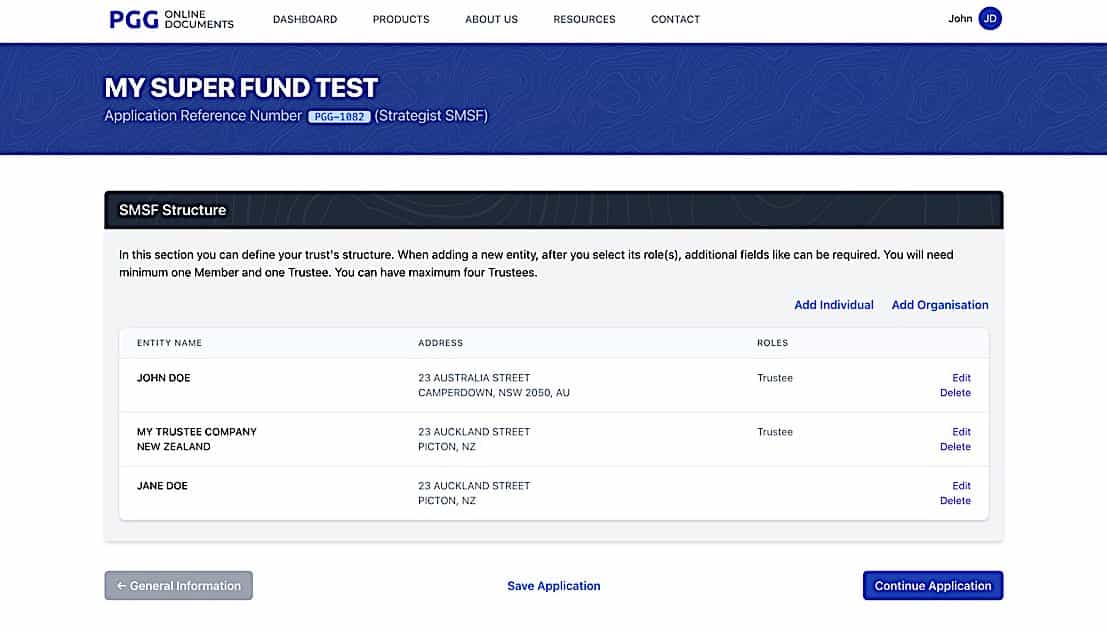This screenshot has width=1107, height=633.
Task: Edit My Trustee Company New Zealand
Action: (961, 432)
